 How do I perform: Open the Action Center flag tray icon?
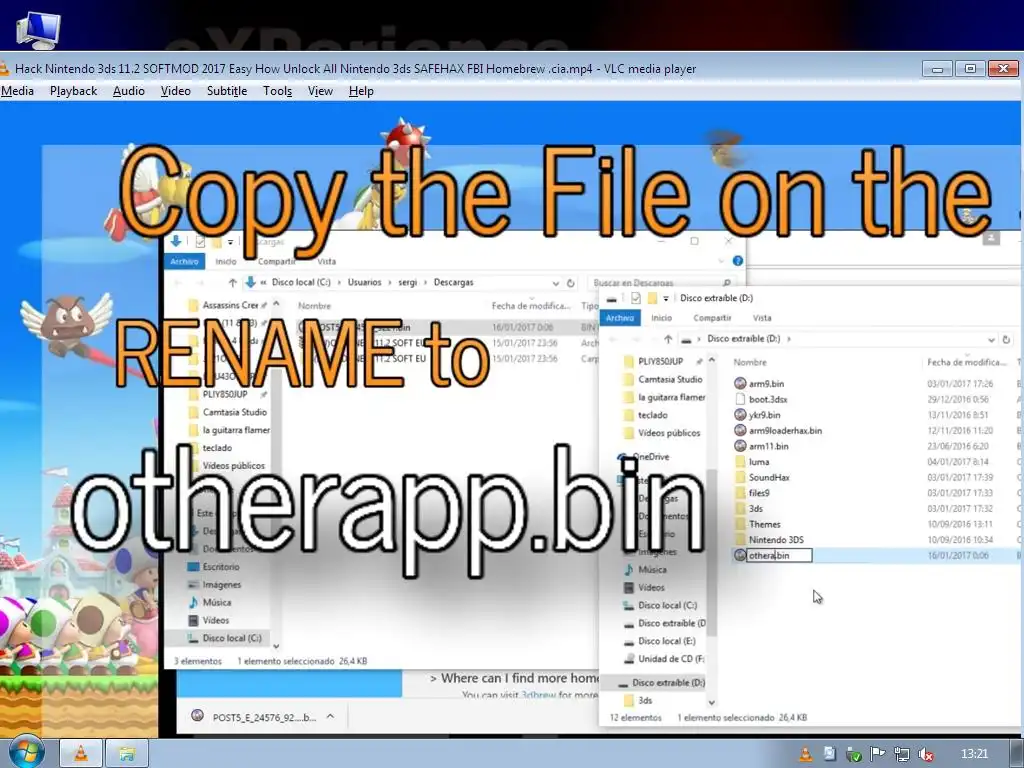(x=877, y=754)
